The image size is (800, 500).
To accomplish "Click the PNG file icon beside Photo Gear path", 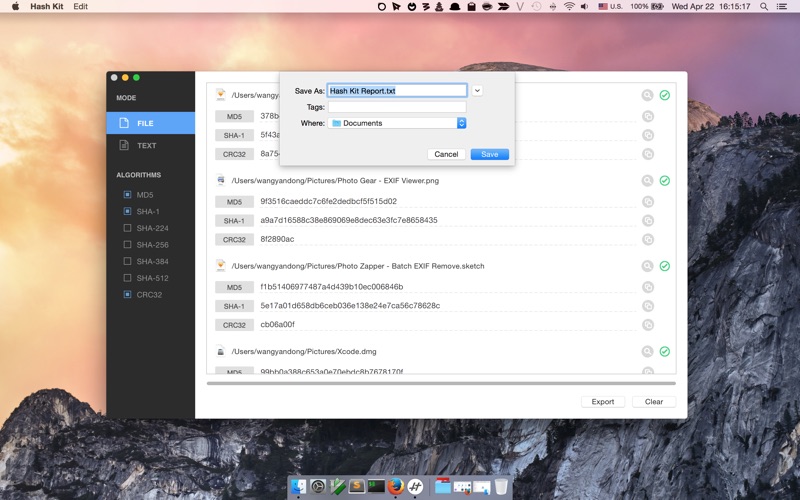I will (x=220, y=180).
